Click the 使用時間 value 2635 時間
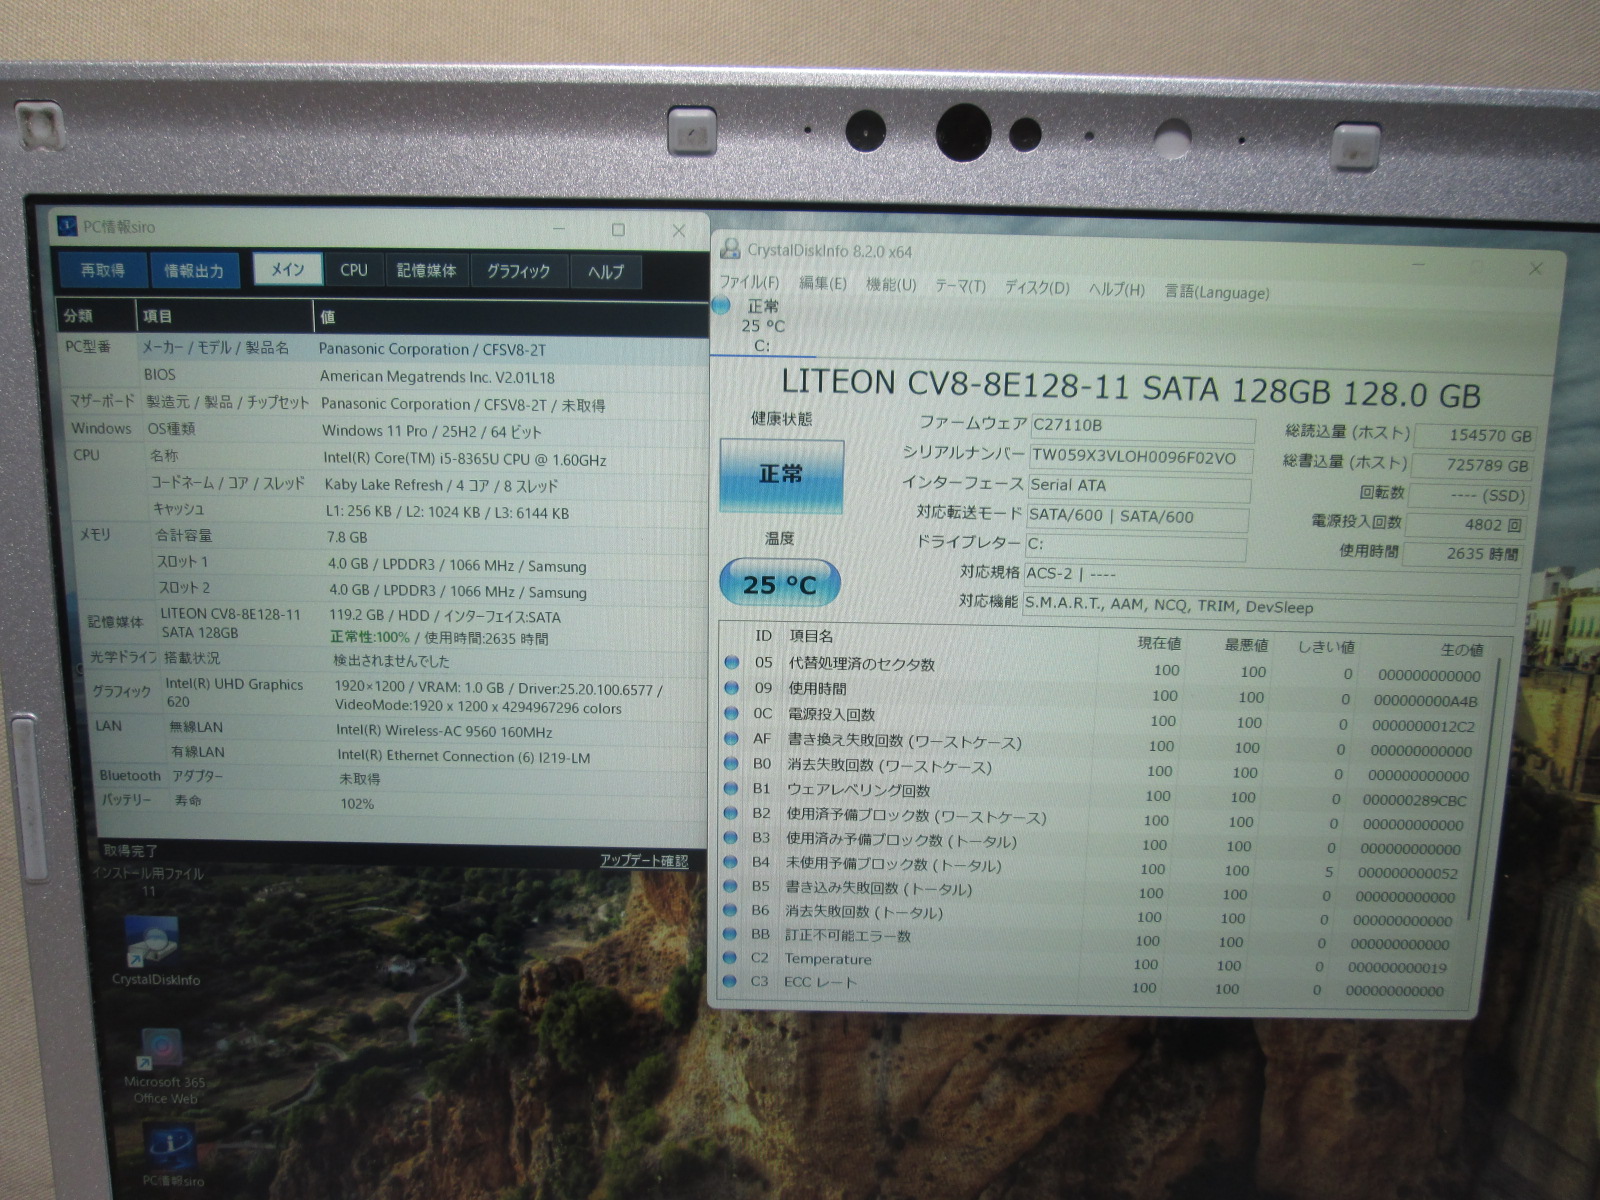 click(1465, 553)
